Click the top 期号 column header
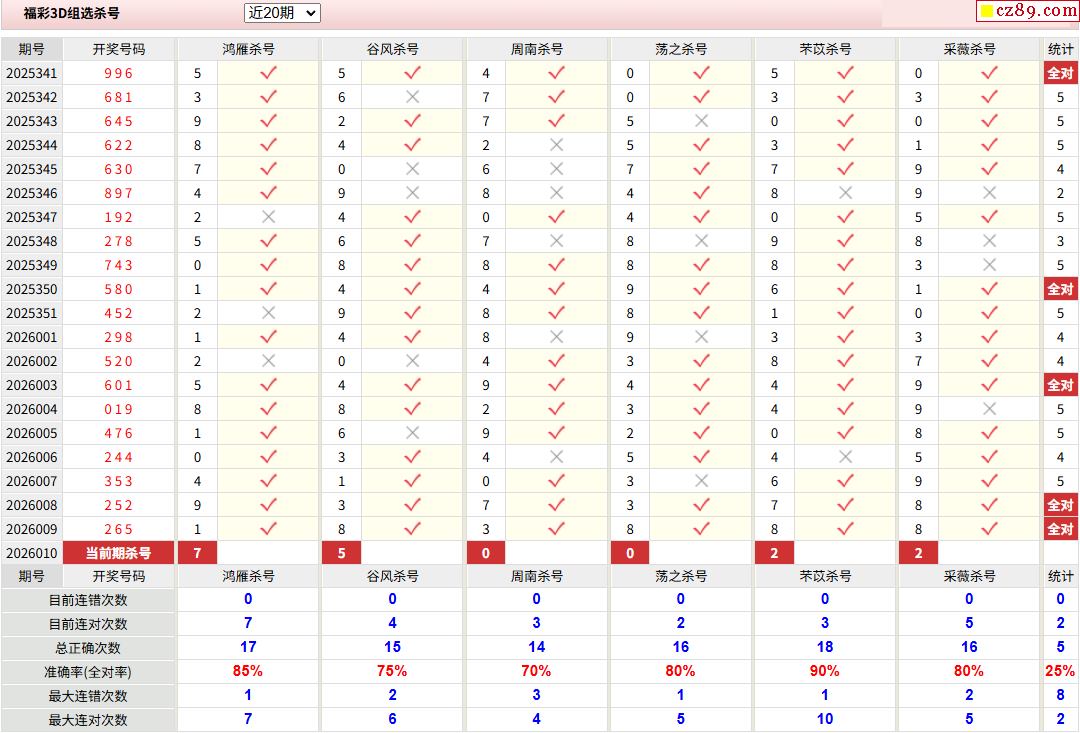The width and height of the screenshot is (1080, 733). click(31, 49)
